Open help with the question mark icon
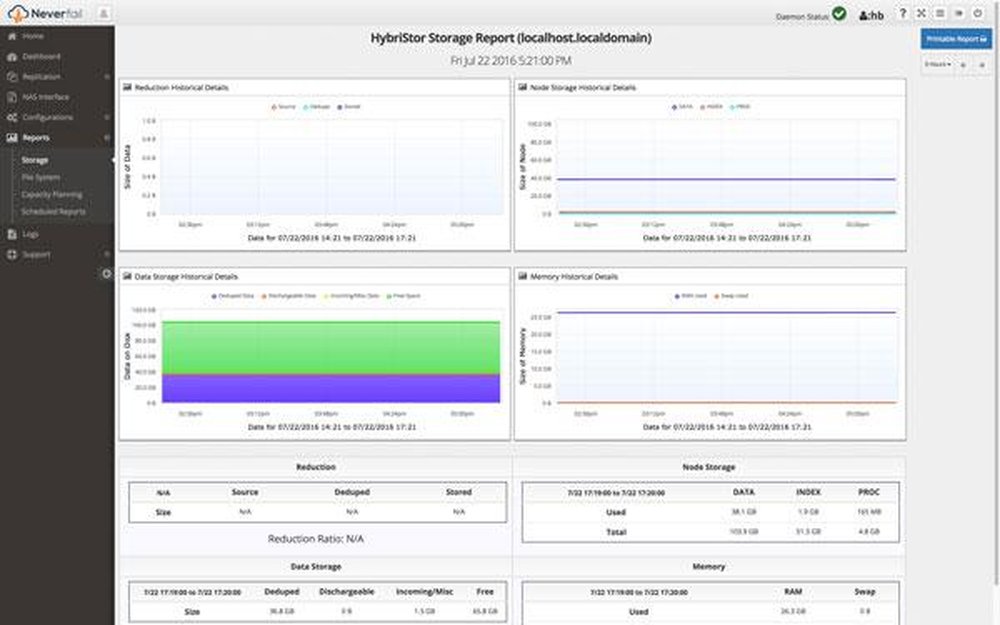The width and height of the screenshot is (1000, 625). (902, 13)
